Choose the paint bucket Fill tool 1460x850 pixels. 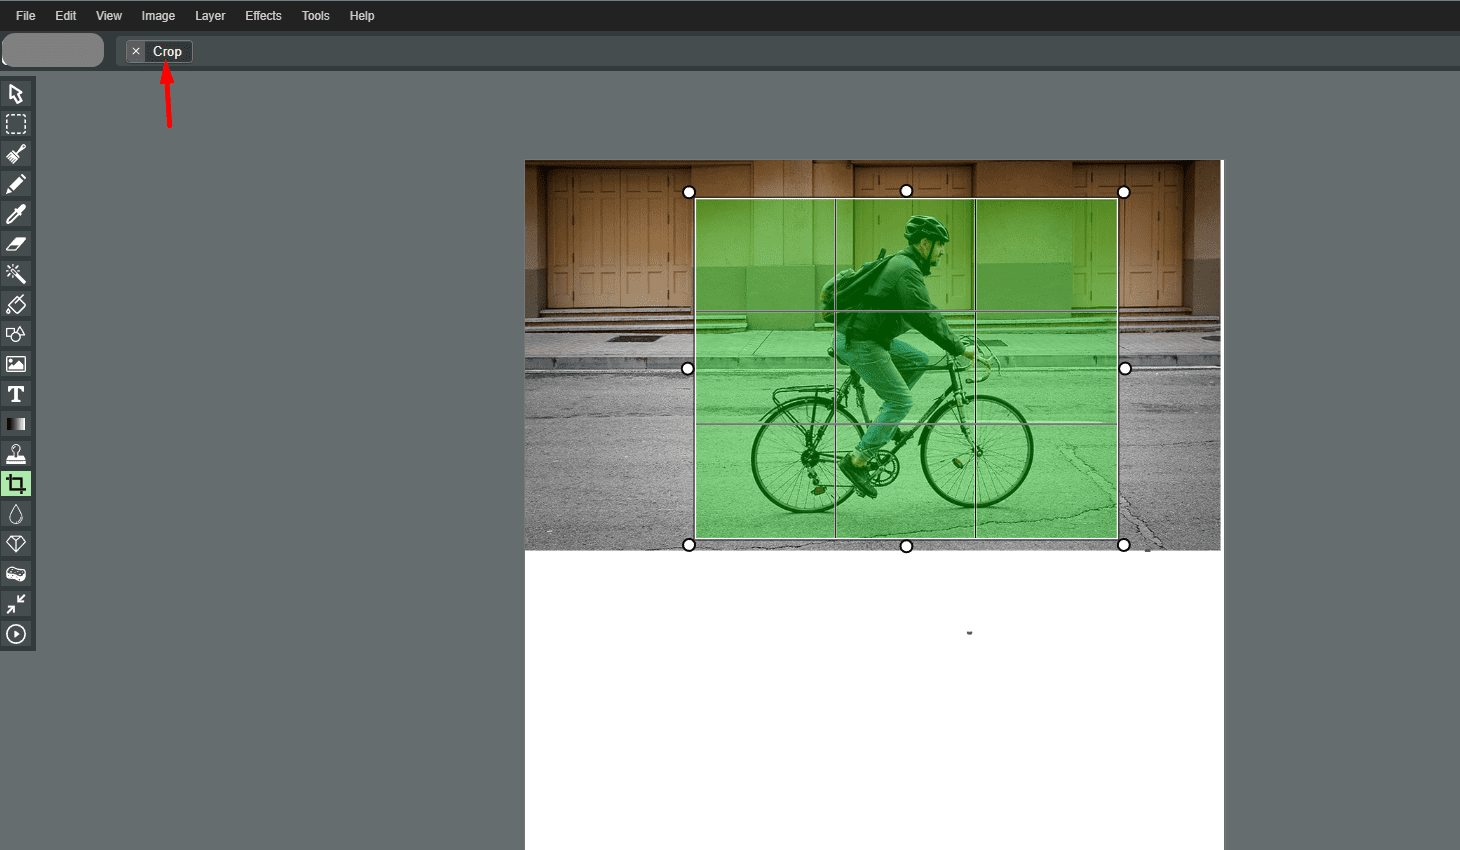coord(16,304)
